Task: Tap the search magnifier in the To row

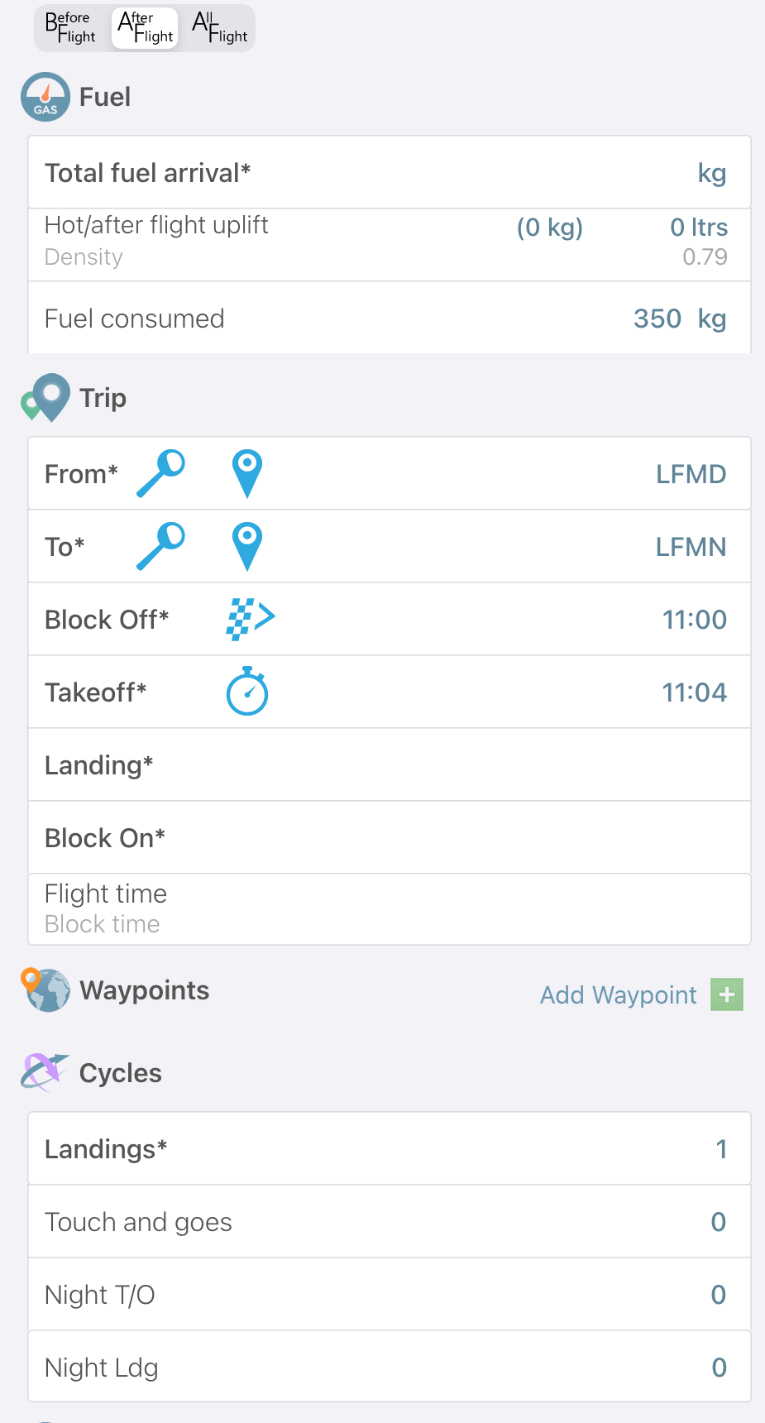Action: point(161,547)
